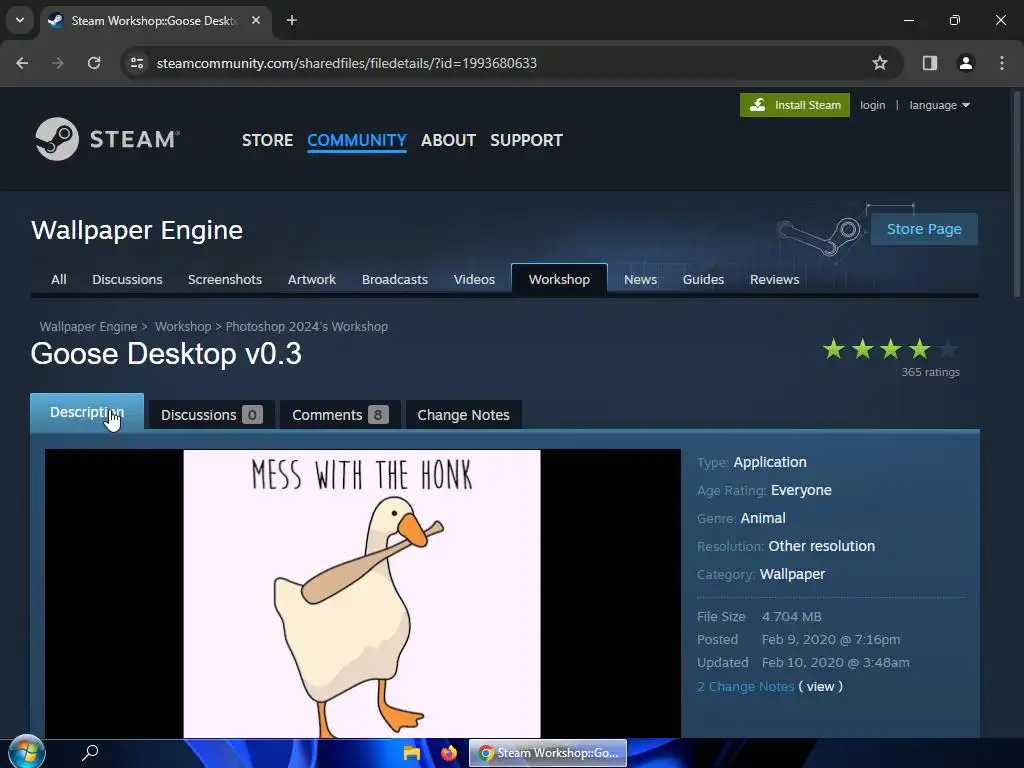Open site information icon in address bar
The width and height of the screenshot is (1024, 768).
[x=137, y=63]
